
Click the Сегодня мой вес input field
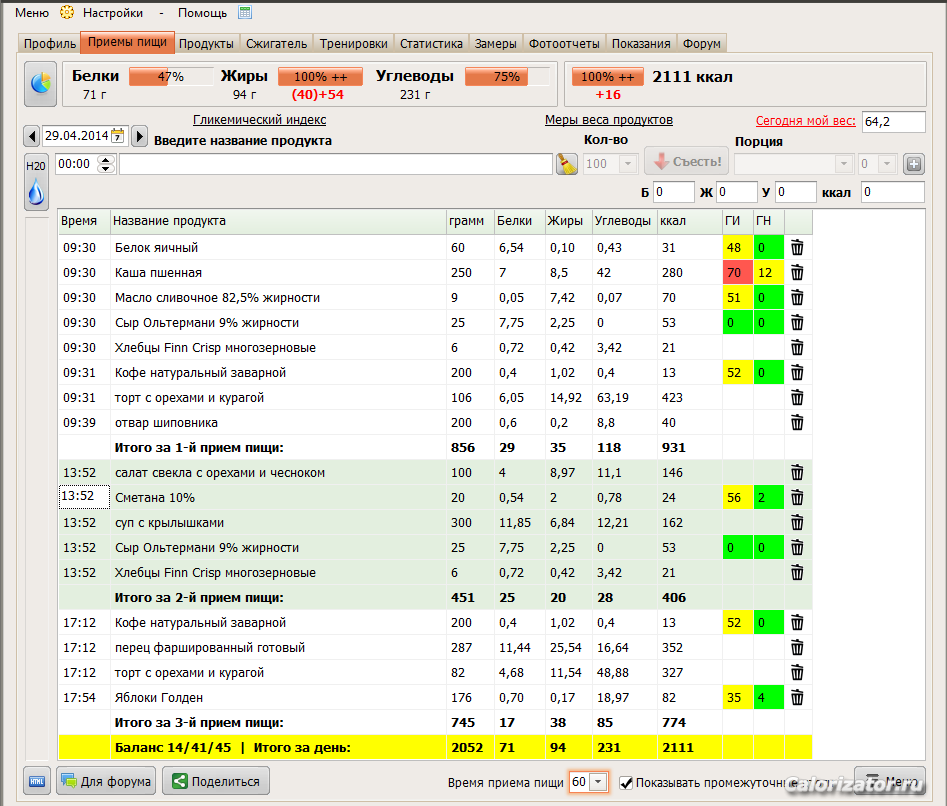pos(893,121)
